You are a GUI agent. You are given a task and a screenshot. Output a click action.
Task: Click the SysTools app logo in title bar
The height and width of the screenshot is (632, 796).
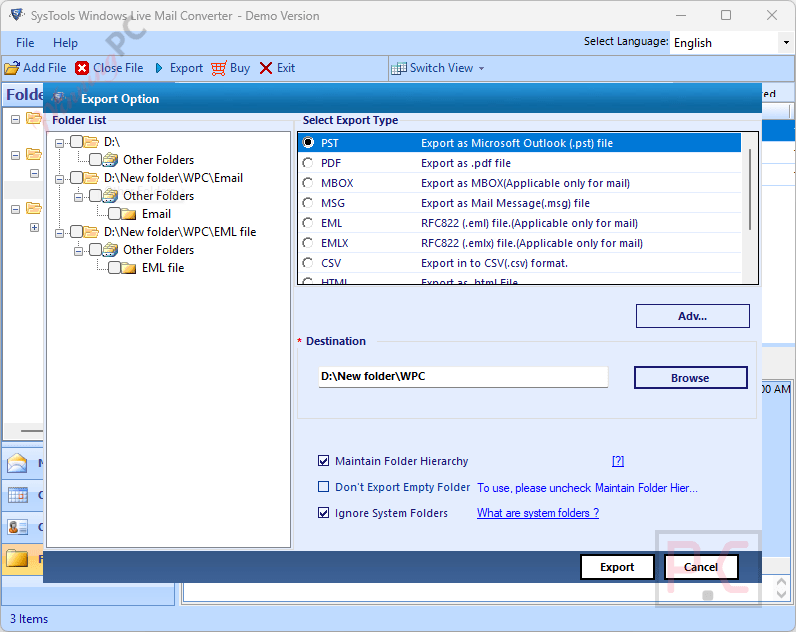pyautogui.click(x=17, y=15)
